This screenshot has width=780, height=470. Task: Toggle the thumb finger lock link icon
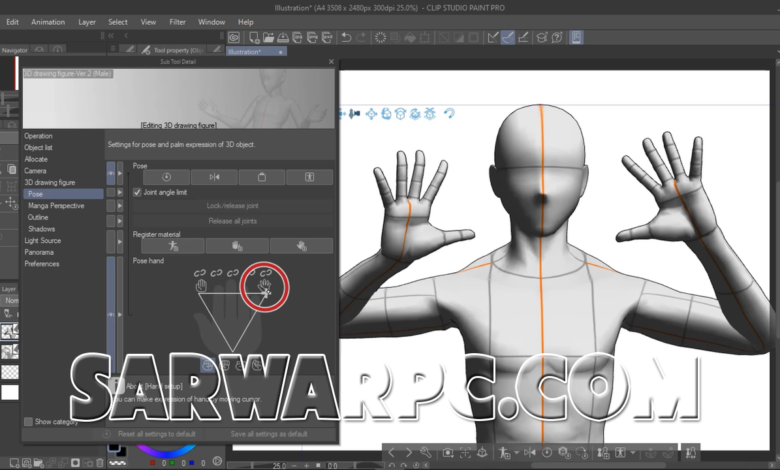pos(199,273)
